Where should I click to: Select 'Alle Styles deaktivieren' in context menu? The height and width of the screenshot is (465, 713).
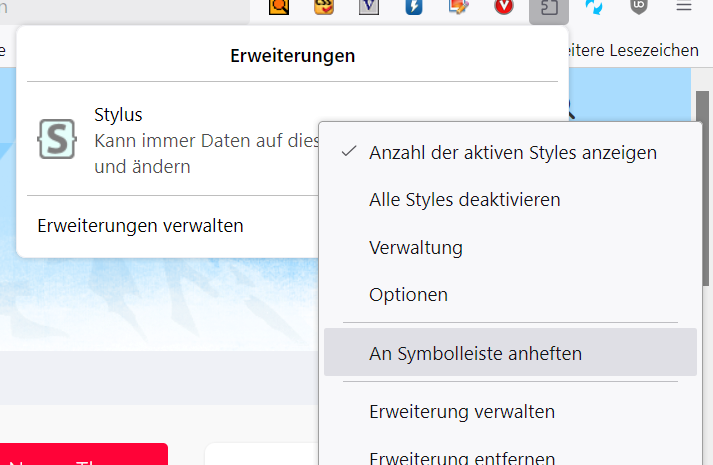(464, 200)
